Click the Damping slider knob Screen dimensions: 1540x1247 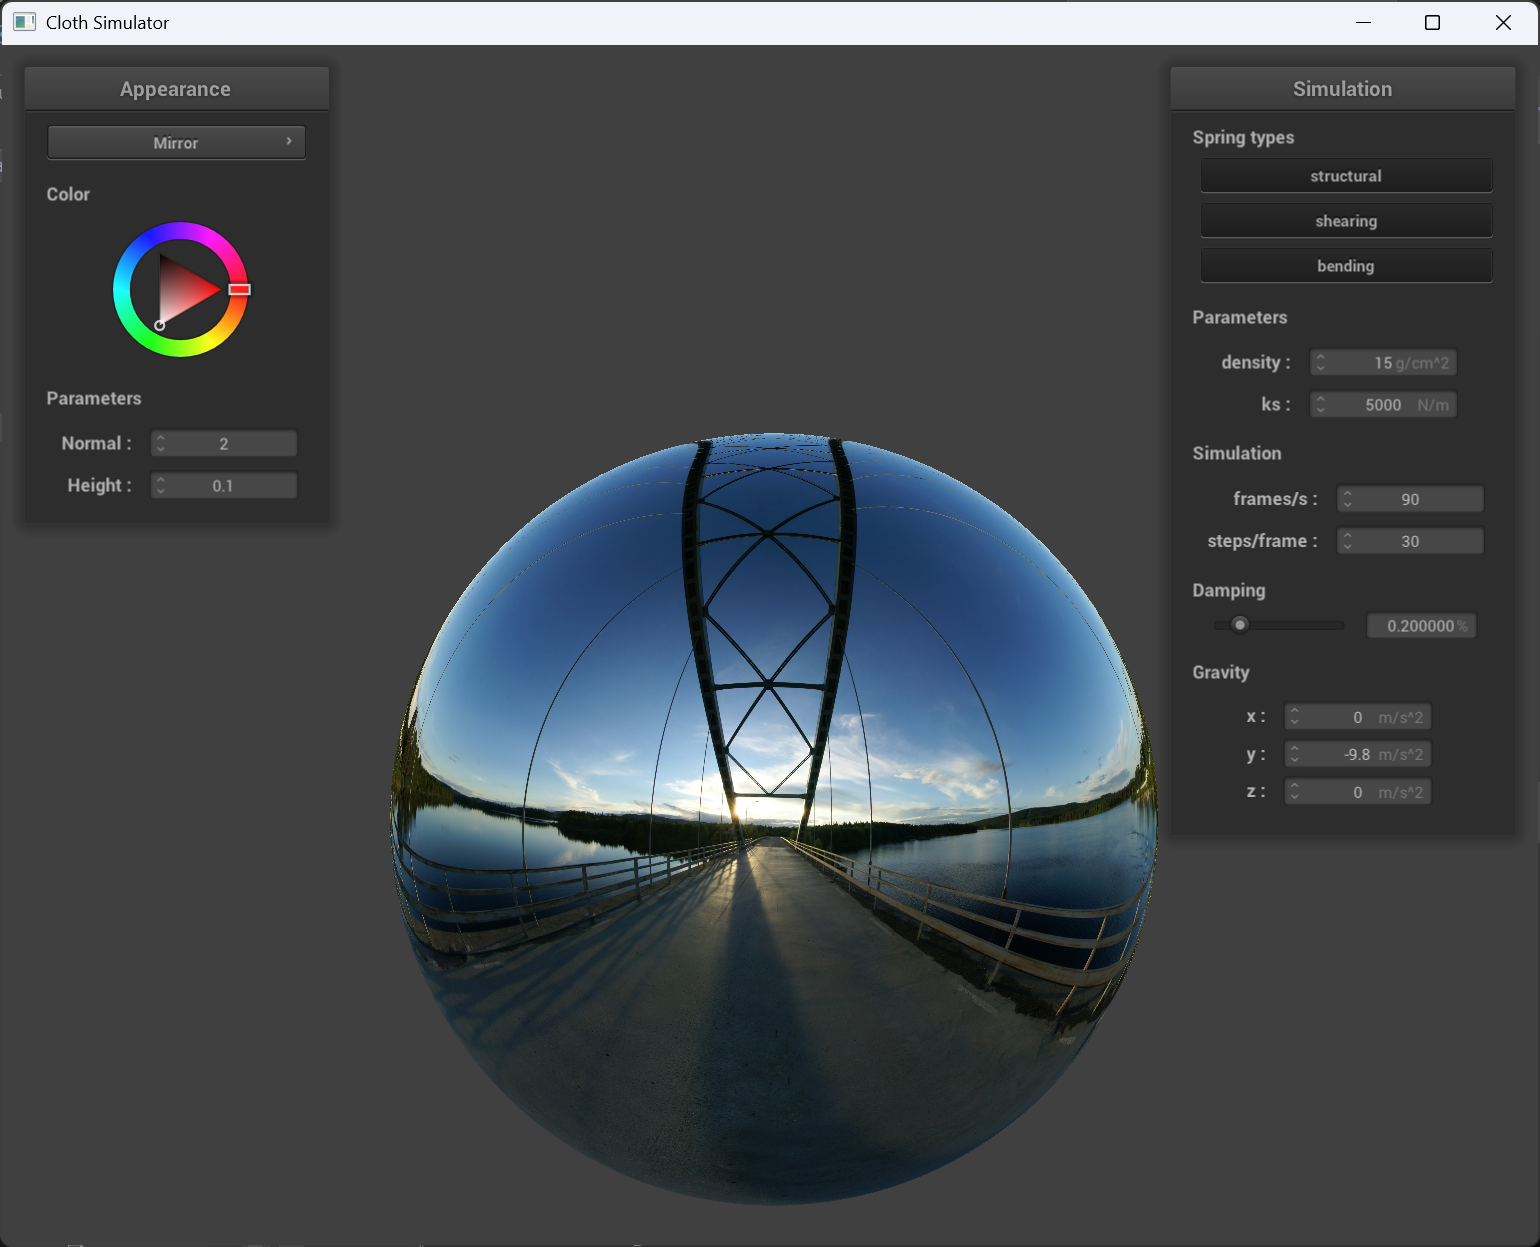click(x=1240, y=625)
